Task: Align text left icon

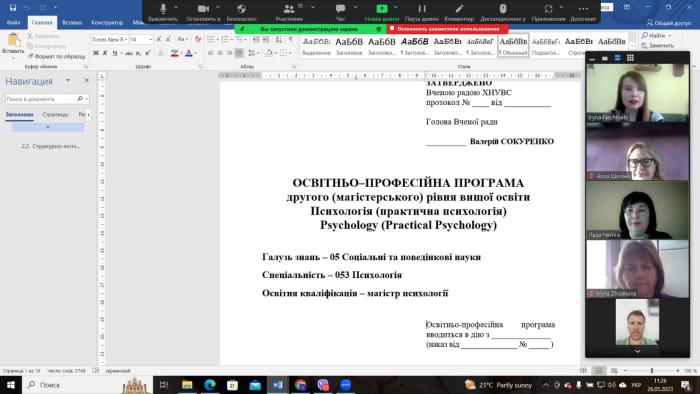Action: point(210,53)
